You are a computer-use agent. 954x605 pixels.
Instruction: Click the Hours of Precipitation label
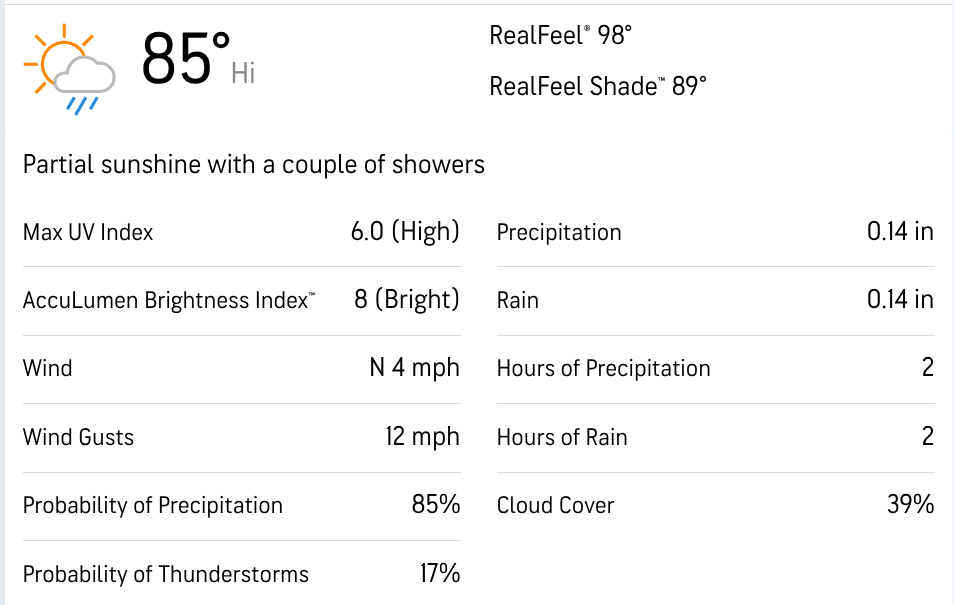pyautogui.click(x=603, y=368)
